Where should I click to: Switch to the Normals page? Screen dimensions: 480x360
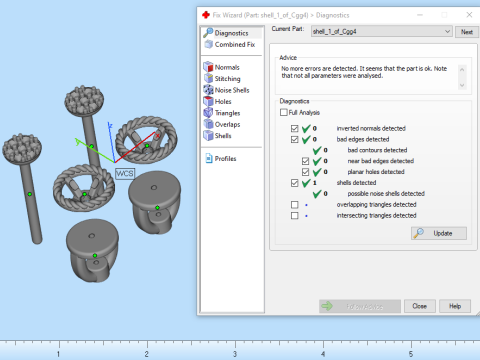[x=227, y=67]
